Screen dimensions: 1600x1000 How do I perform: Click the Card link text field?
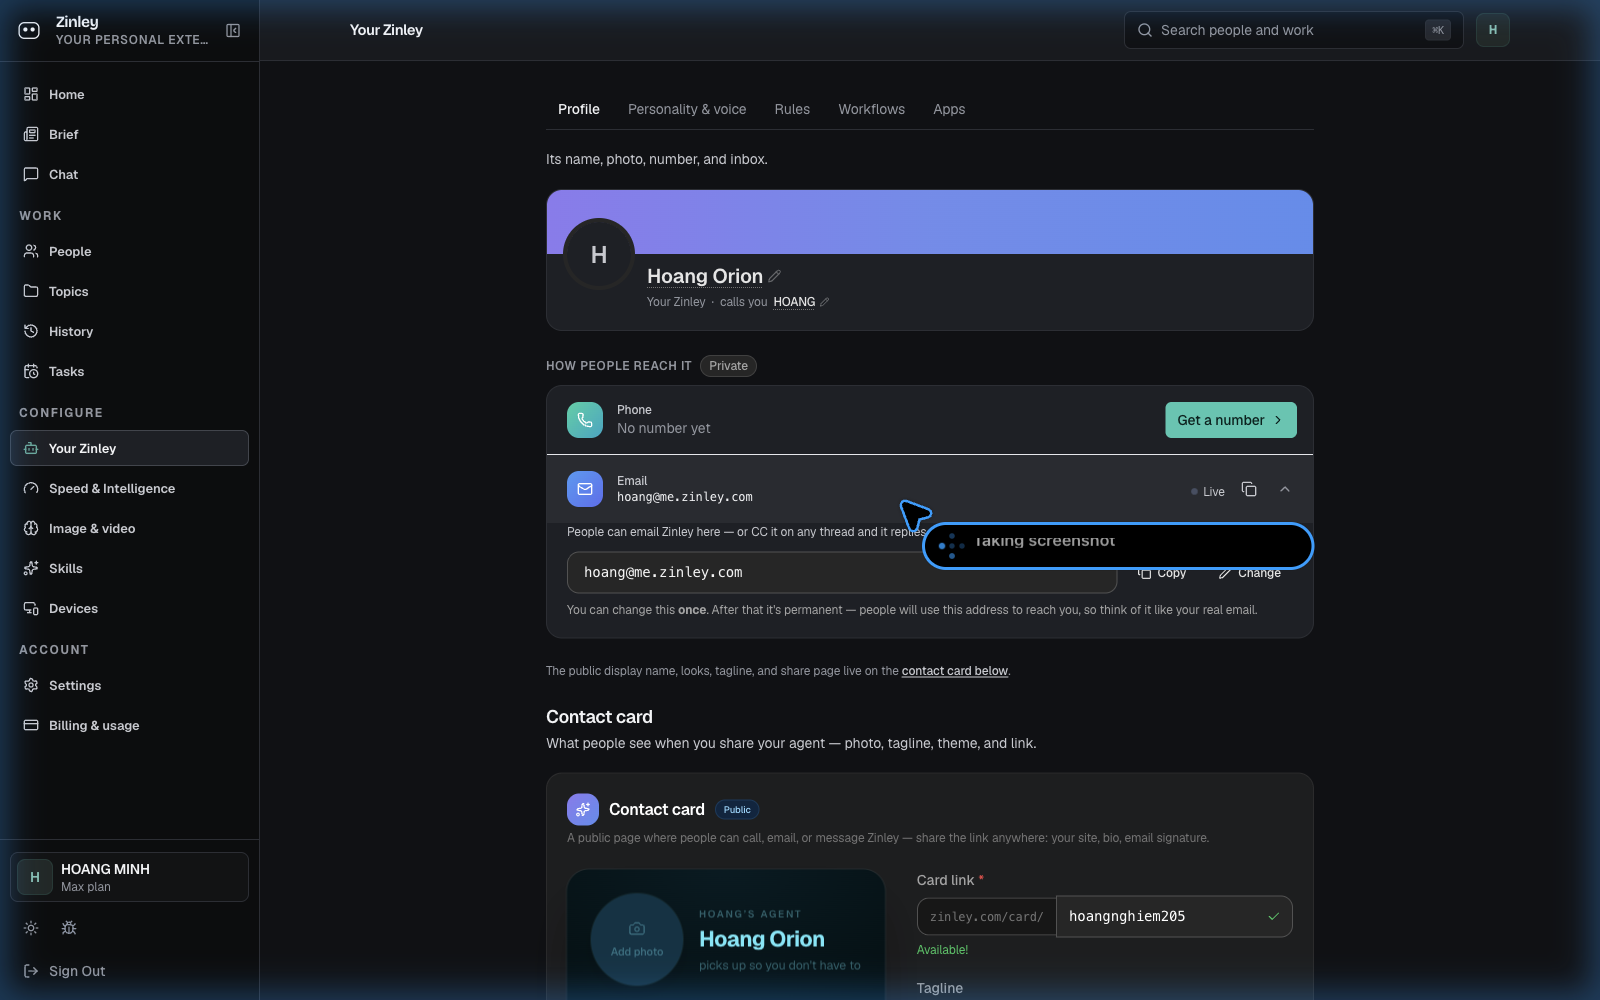[x=1174, y=916]
